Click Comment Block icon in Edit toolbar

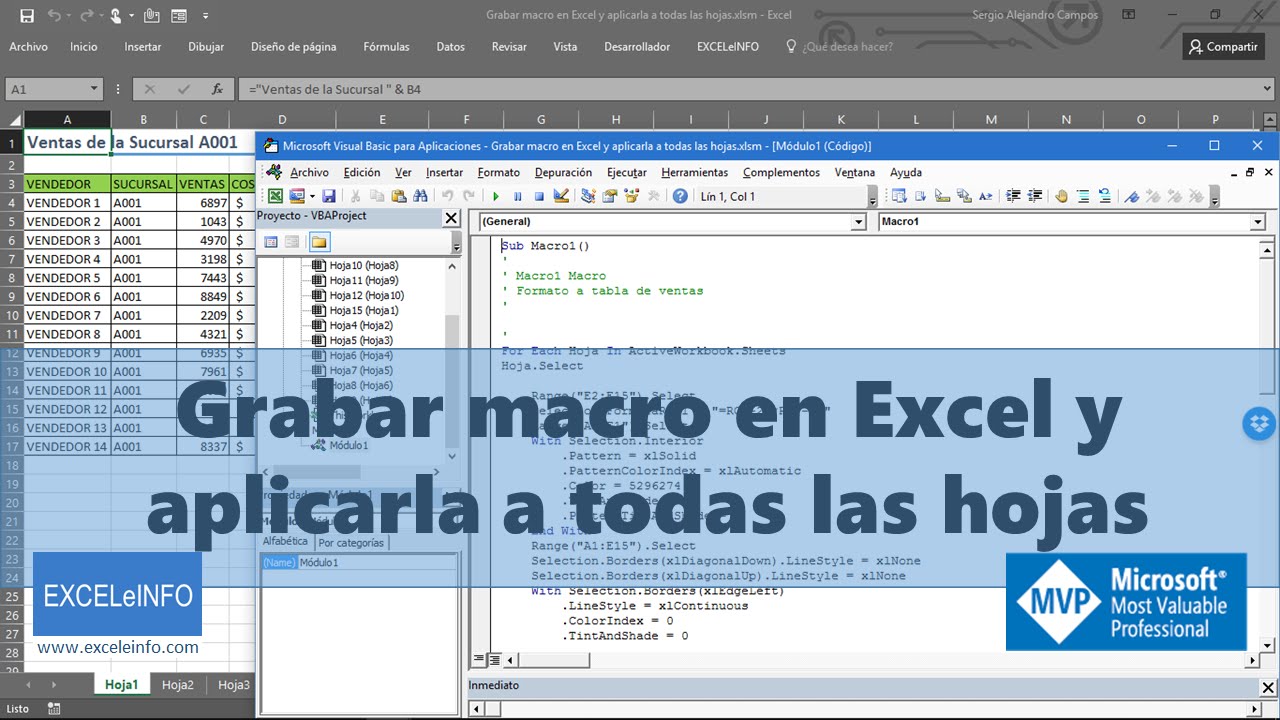[x=1084, y=196]
